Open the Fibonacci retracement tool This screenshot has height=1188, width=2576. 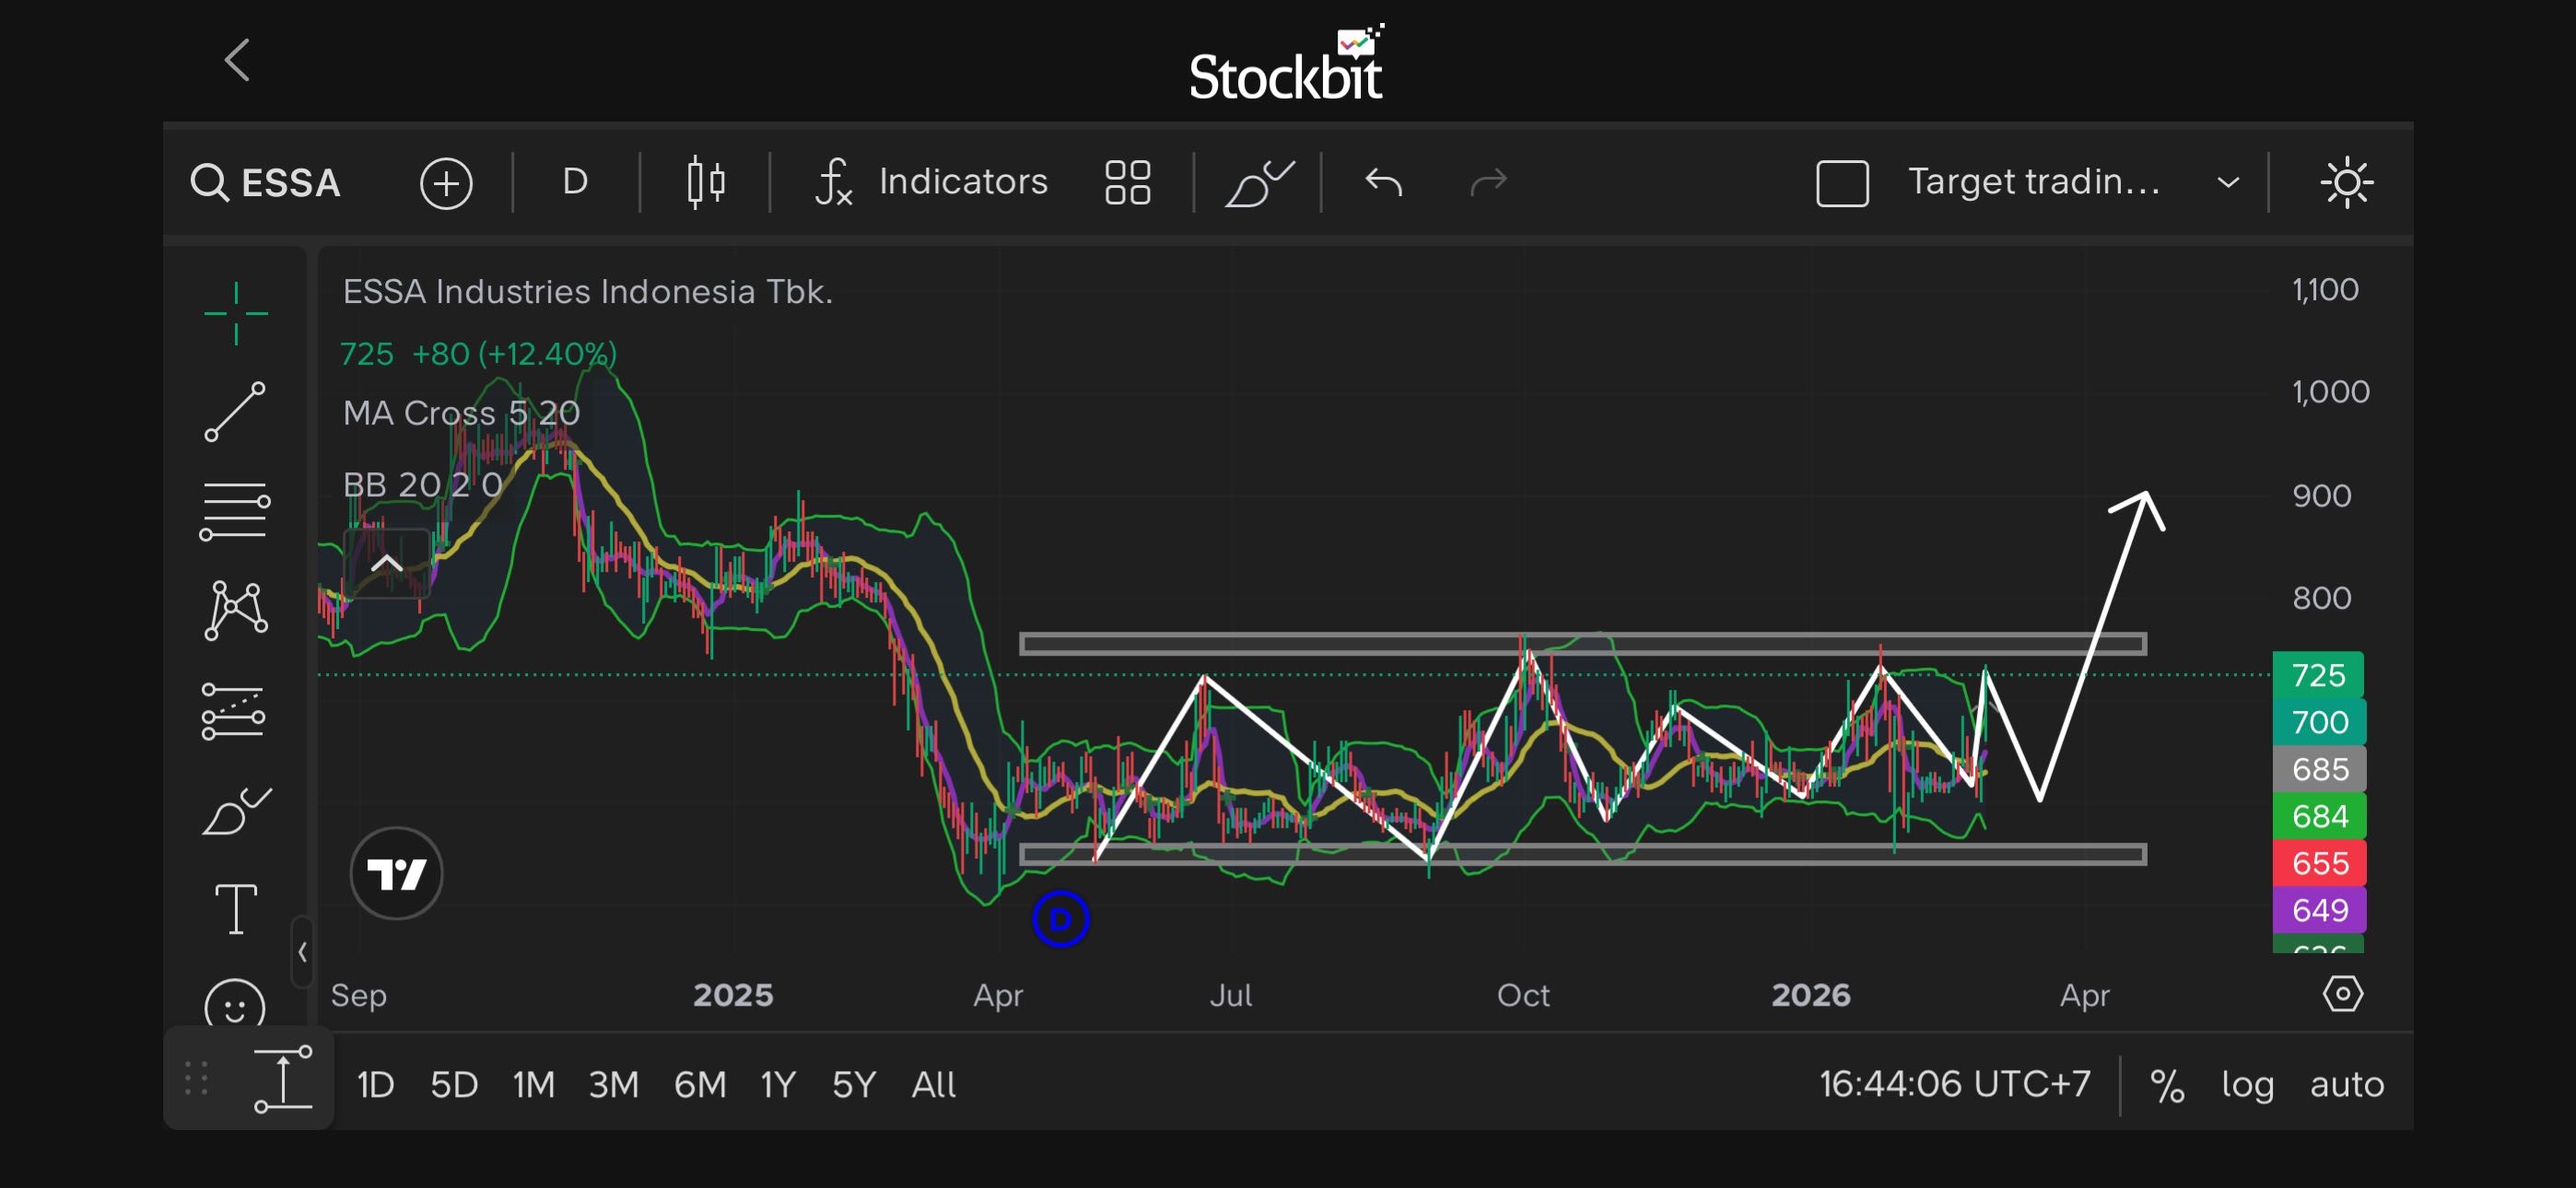click(235, 511)
